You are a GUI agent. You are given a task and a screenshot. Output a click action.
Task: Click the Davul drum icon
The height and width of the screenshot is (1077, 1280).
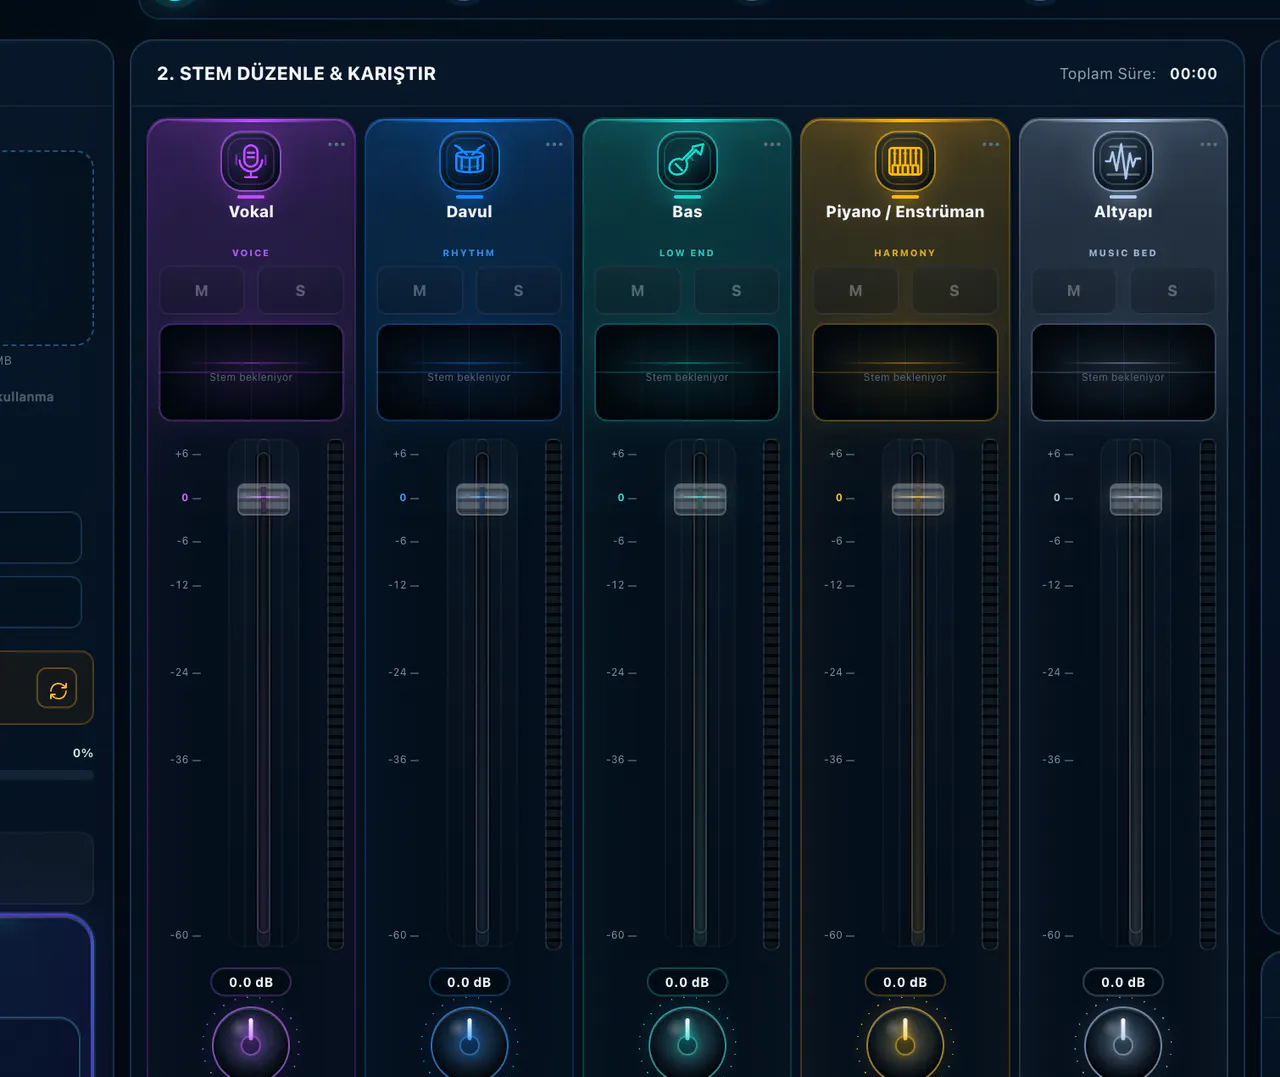pos(469,161)
